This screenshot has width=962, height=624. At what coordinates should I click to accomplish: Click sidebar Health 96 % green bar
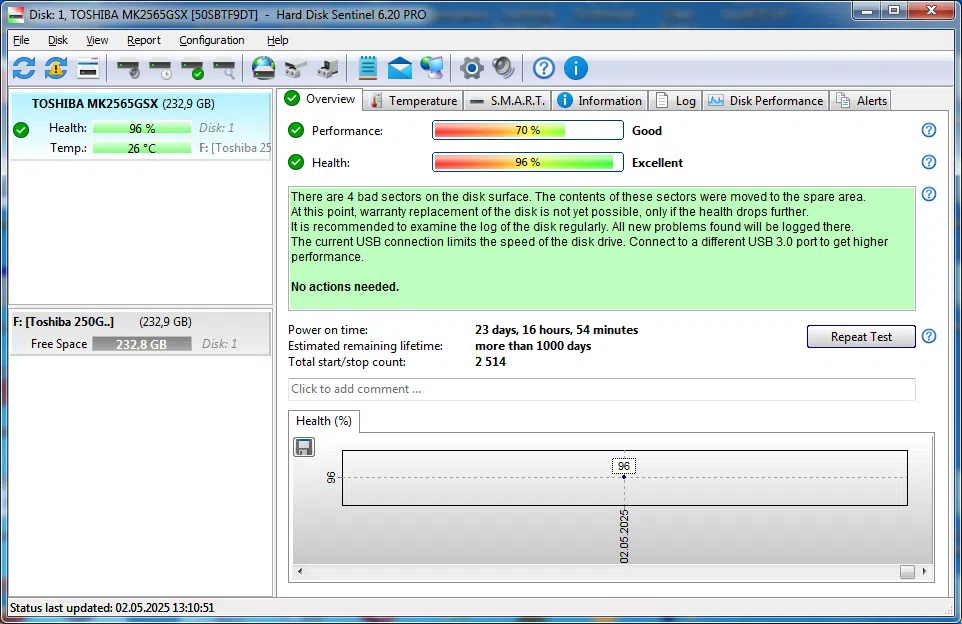click(142, 128)
